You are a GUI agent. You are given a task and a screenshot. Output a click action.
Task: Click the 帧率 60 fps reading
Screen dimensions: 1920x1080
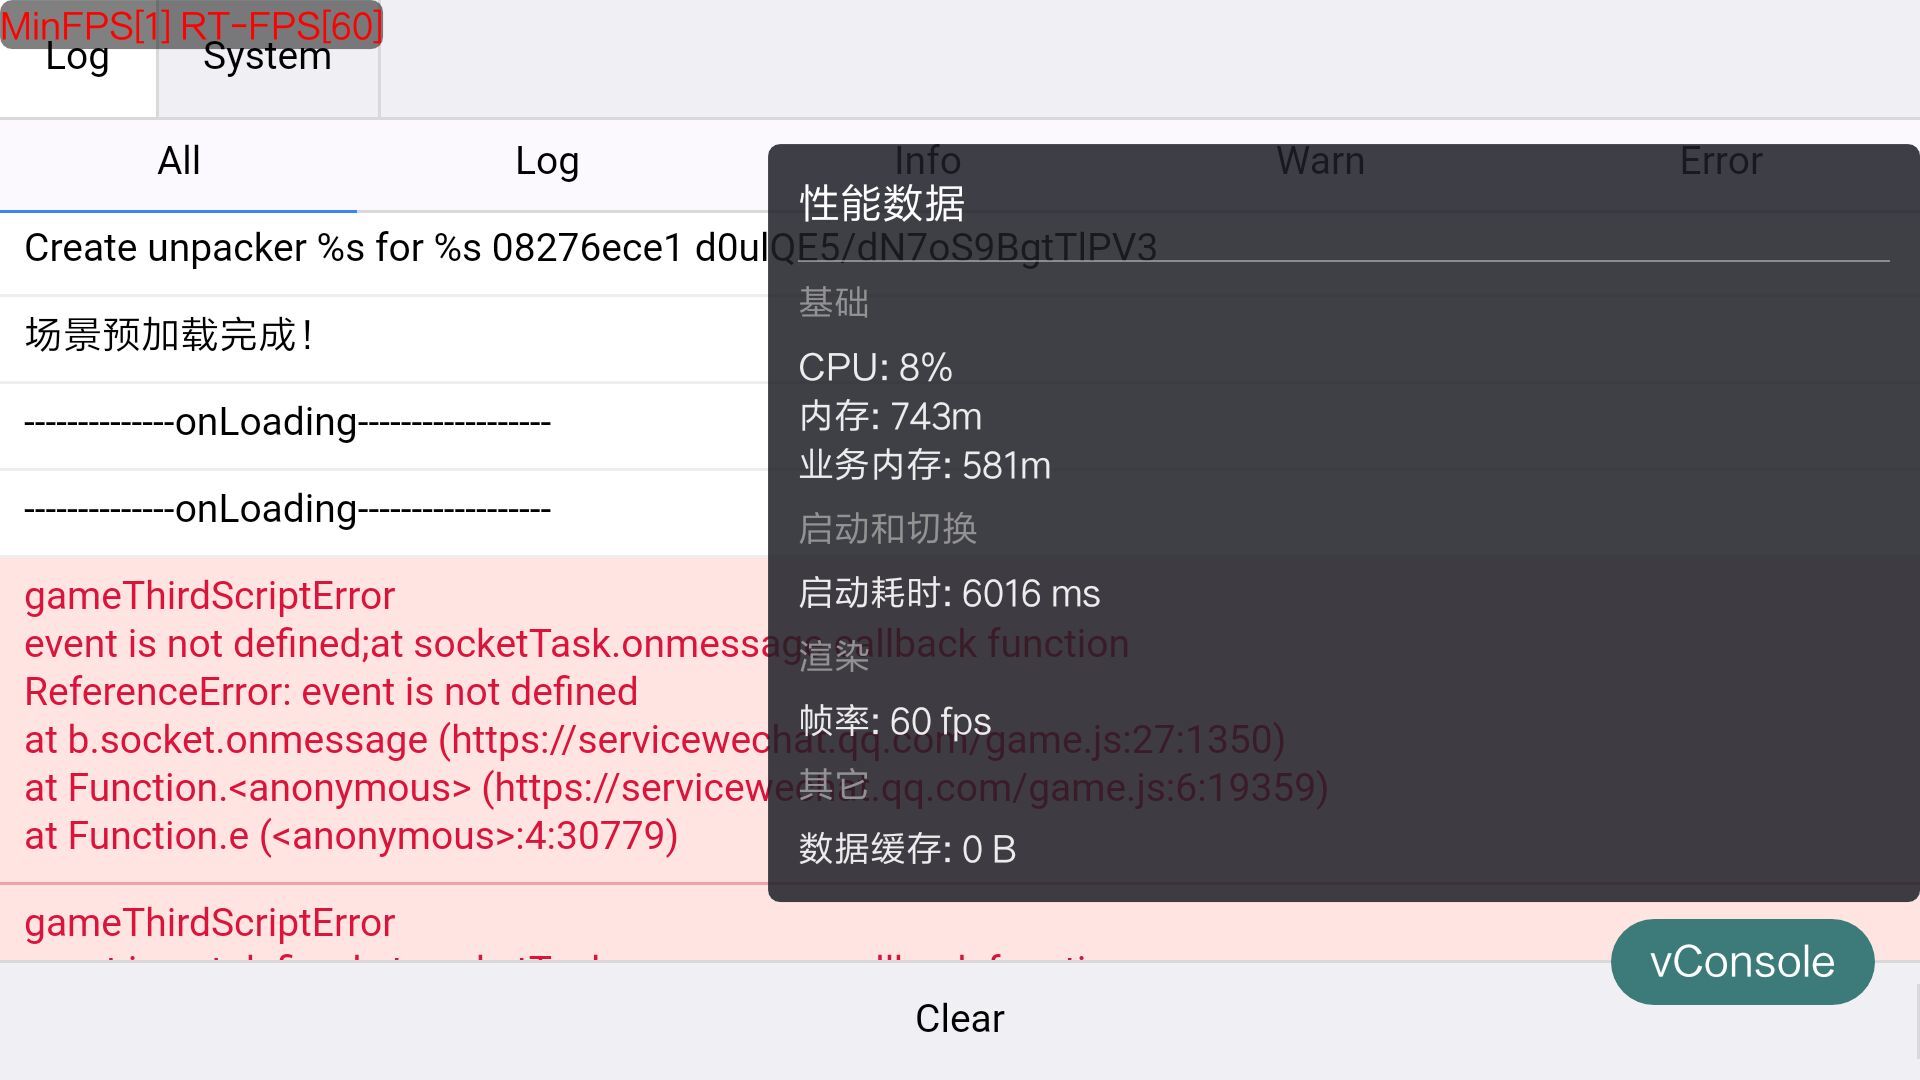tap(895, 722)
